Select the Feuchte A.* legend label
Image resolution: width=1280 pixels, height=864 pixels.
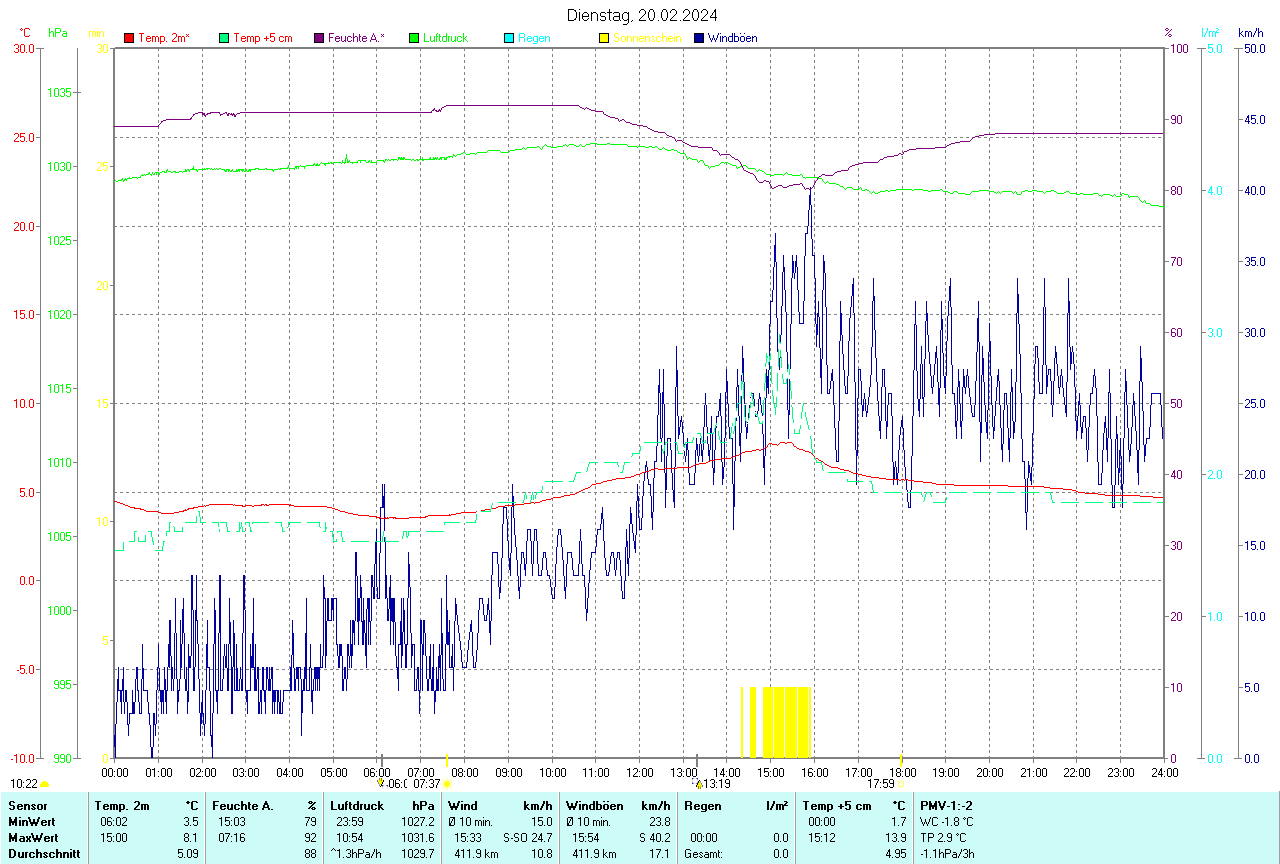pyautogui.click(x=356, y=38)
